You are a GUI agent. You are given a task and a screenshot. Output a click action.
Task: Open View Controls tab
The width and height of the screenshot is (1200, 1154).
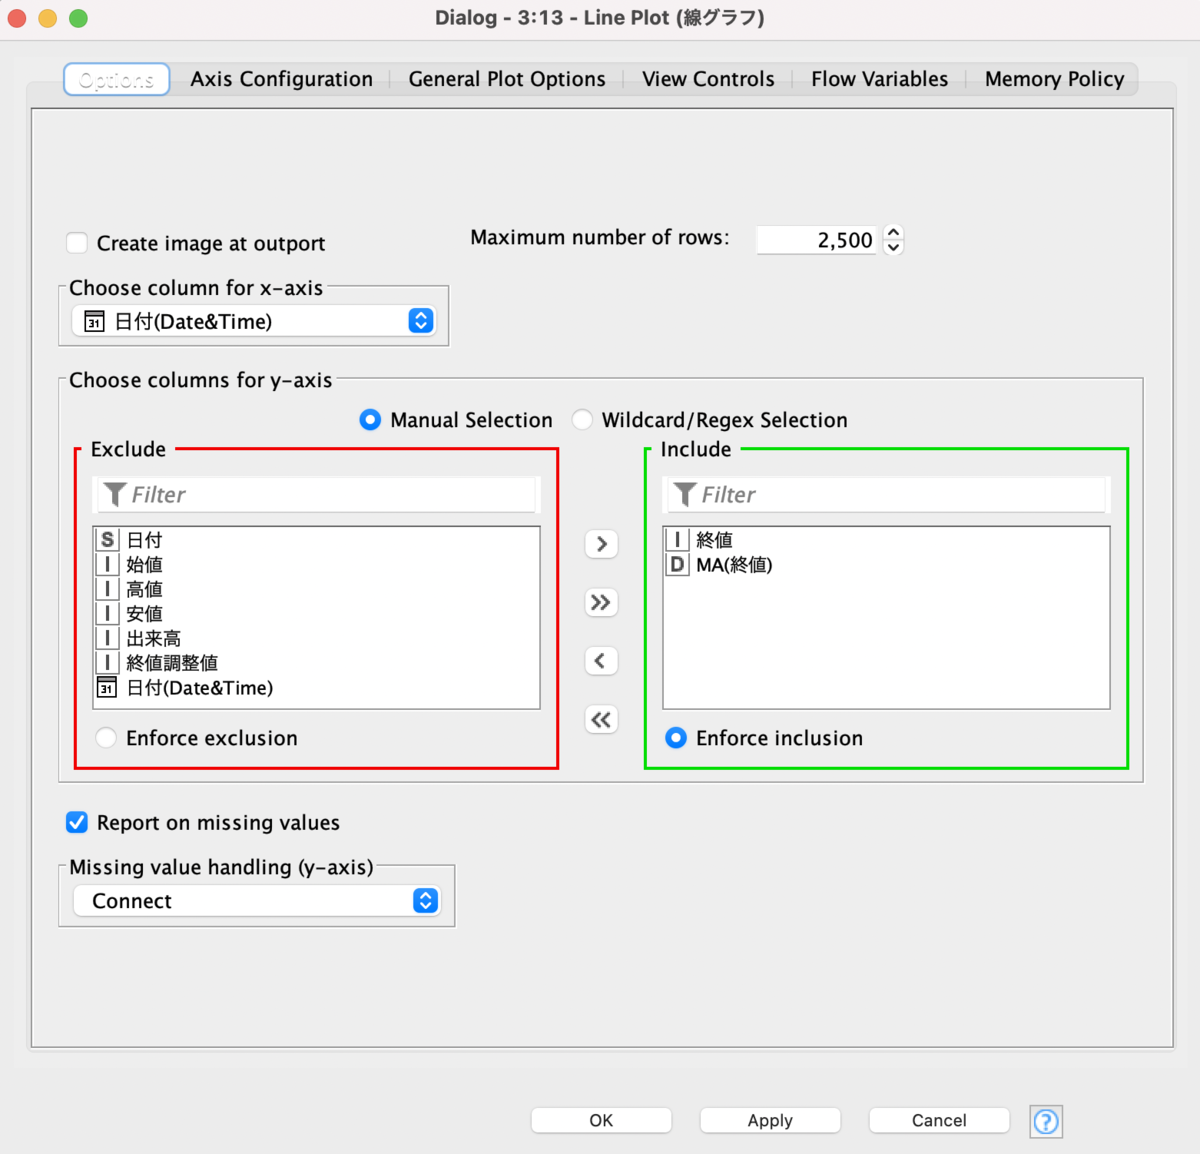tap(708, 79)
